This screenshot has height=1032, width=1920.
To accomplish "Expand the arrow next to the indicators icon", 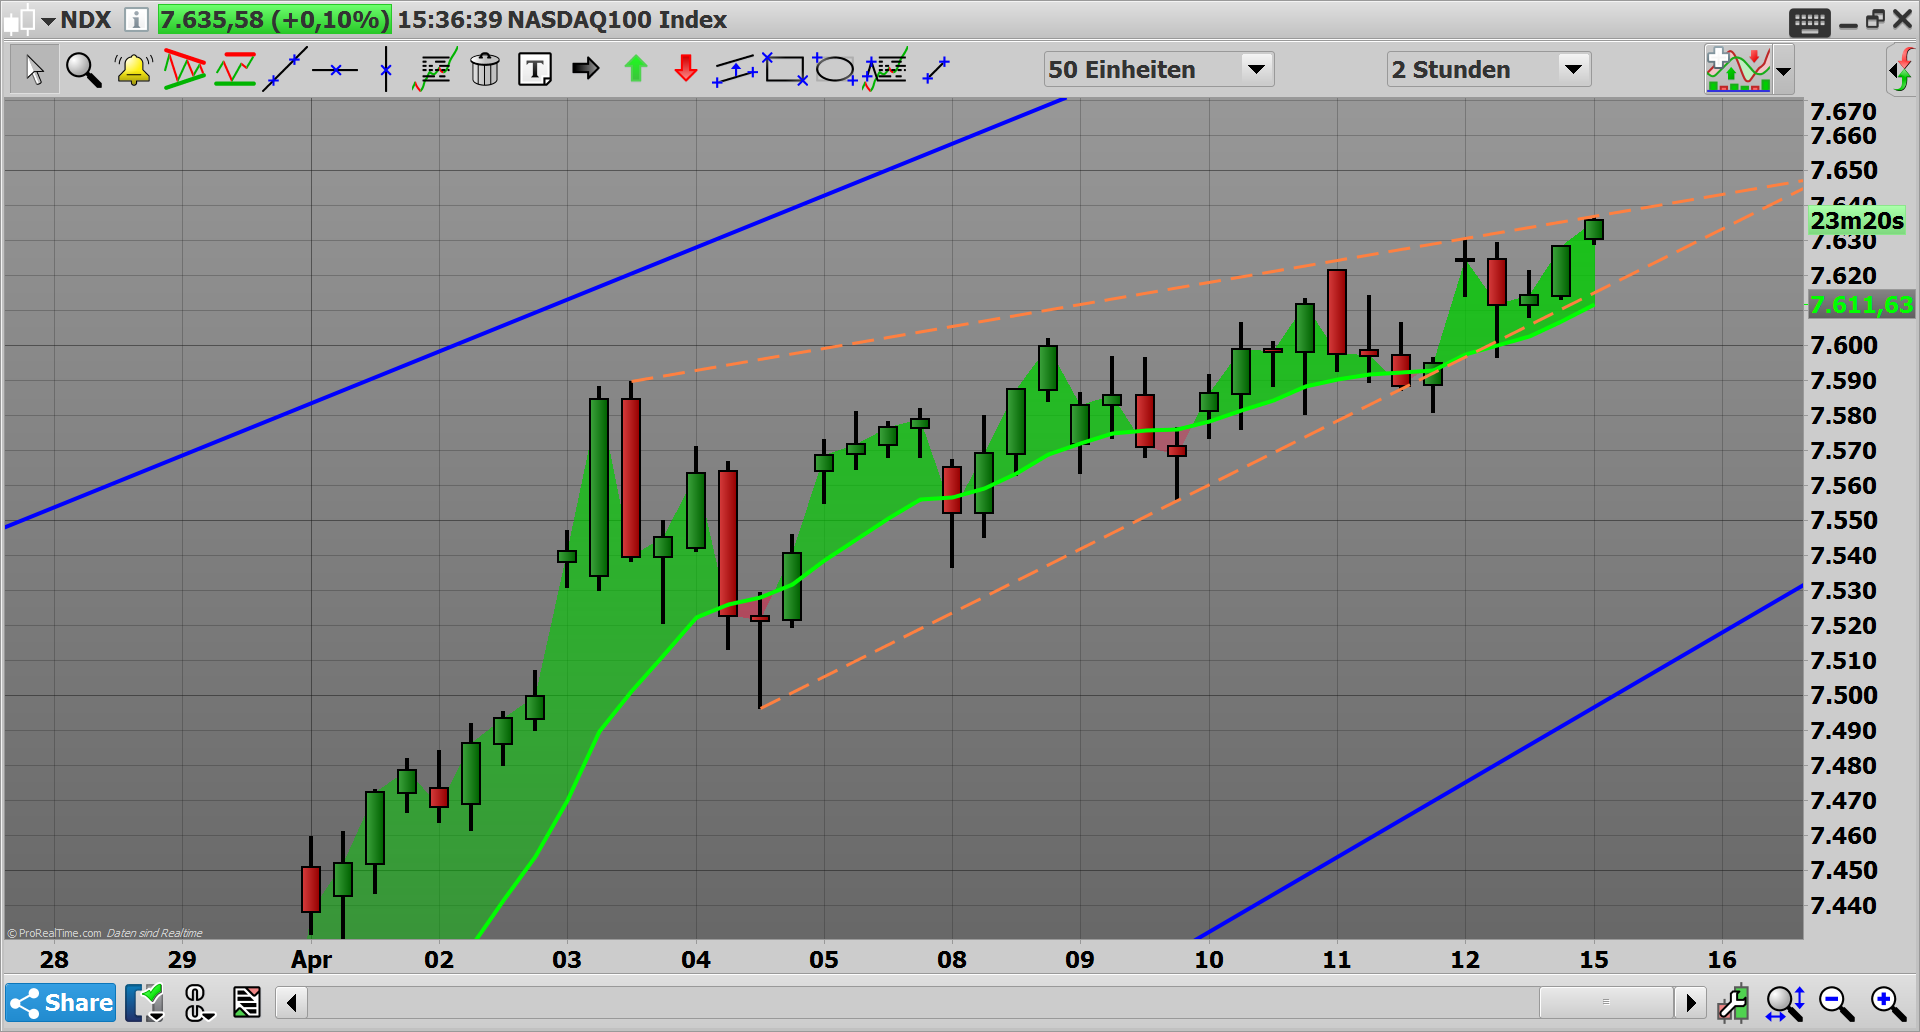I will 1783,71.
